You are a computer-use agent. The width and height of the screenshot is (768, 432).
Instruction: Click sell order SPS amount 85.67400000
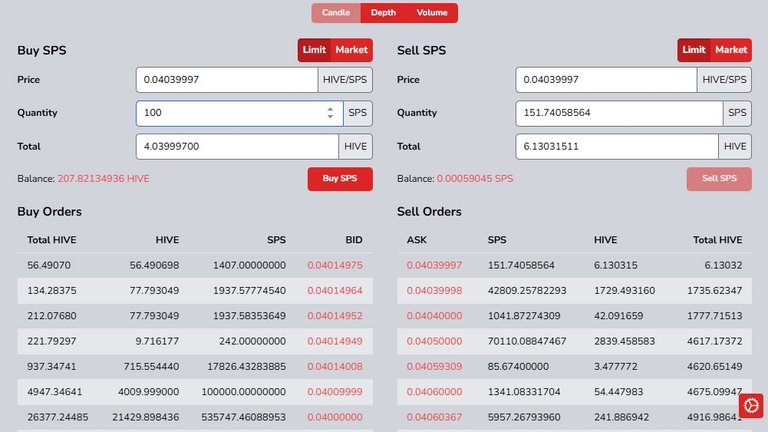tap(518, 367)
